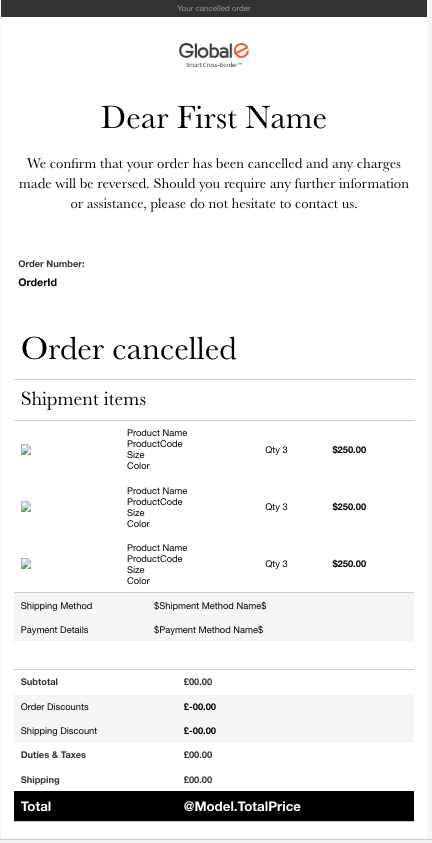Click the 'Your cancelled order' header bar
432x843 pixels.
click(x=214, y=8)
